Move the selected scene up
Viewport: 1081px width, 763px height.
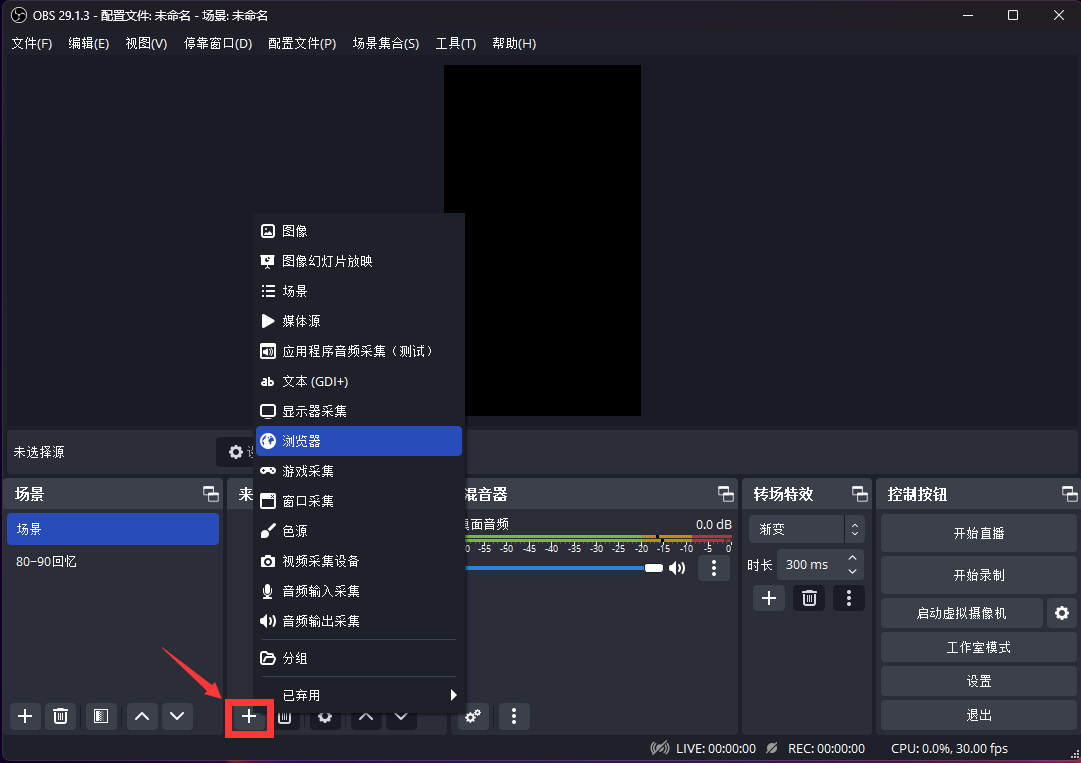tap(141, 716)
